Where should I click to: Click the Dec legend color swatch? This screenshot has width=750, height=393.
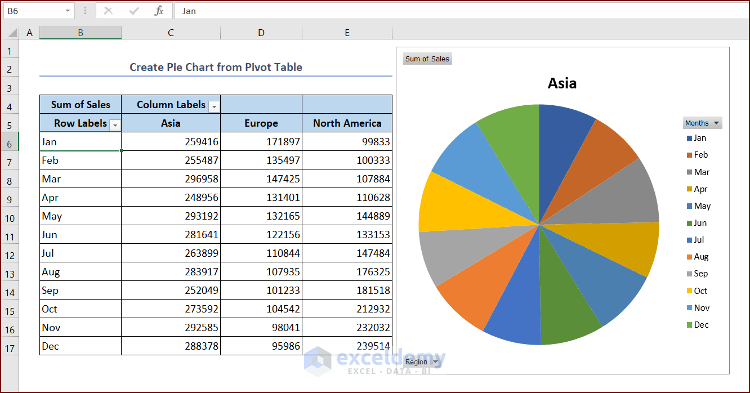click(689, 325)
